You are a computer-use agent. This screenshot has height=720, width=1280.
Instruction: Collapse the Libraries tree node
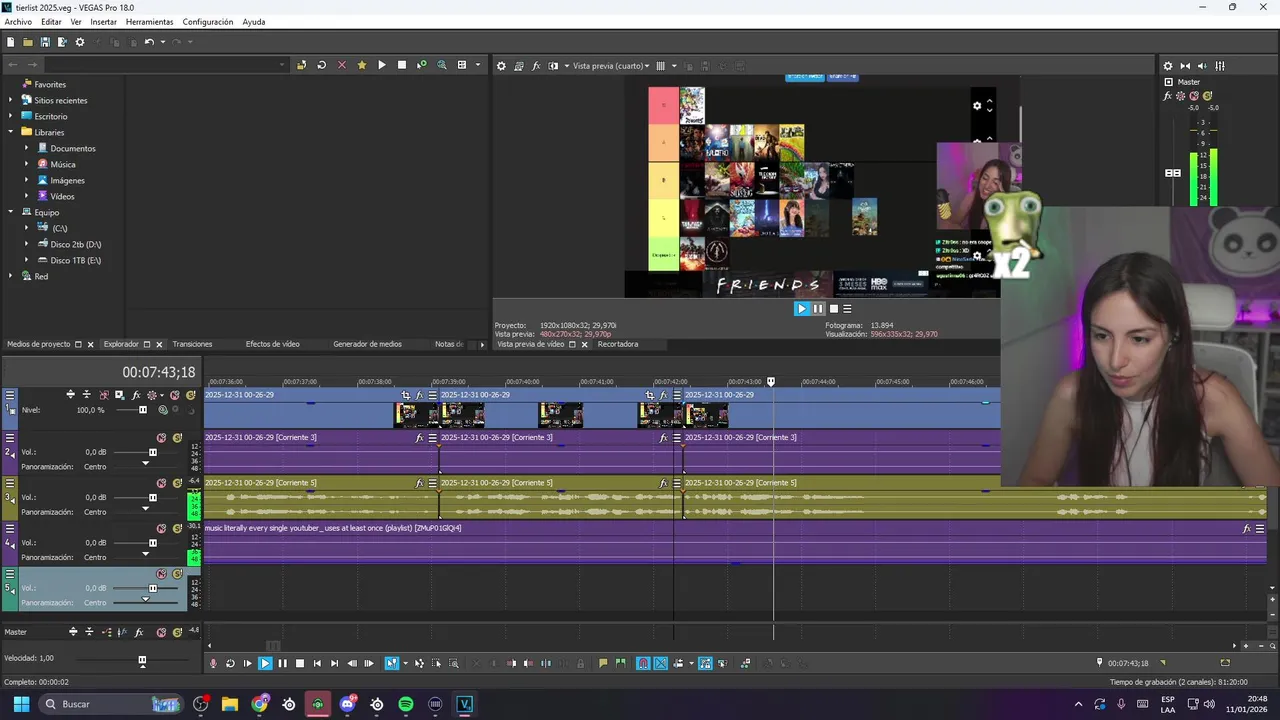click(x=12, y=132)
